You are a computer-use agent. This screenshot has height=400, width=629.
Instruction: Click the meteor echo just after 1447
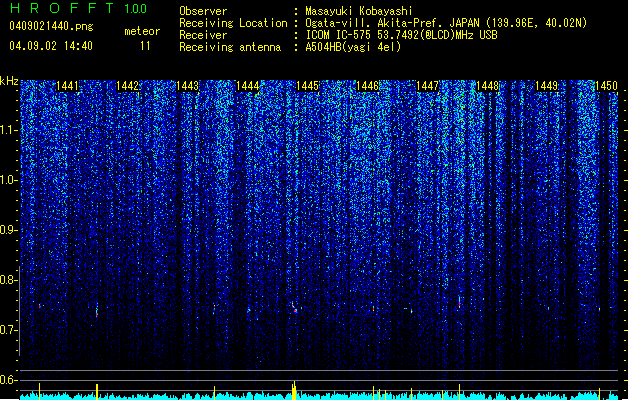tap(459, 302)
